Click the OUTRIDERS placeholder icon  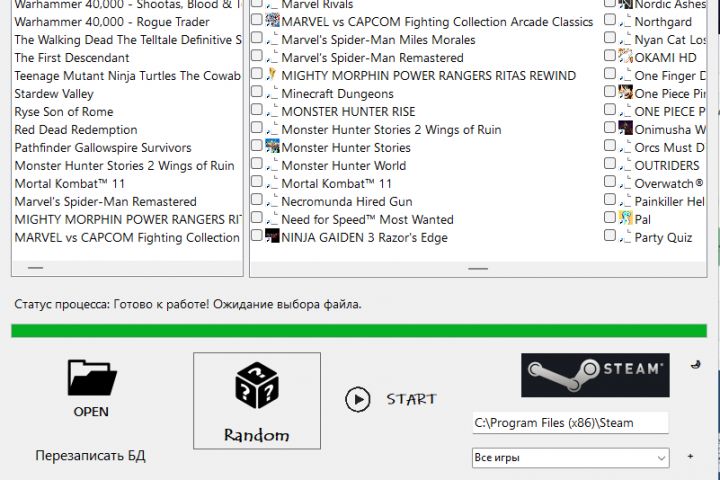click(x=625, y=166)
